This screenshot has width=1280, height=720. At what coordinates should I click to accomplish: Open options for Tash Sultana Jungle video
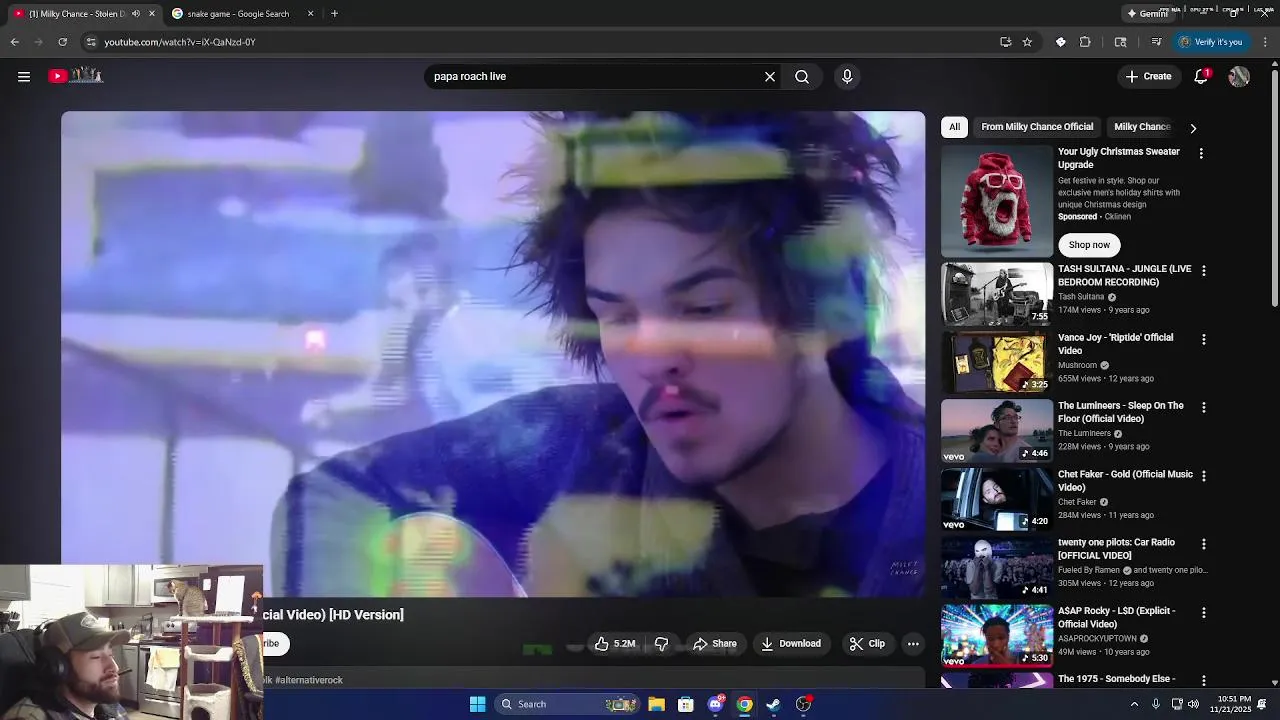(1203, 271)
